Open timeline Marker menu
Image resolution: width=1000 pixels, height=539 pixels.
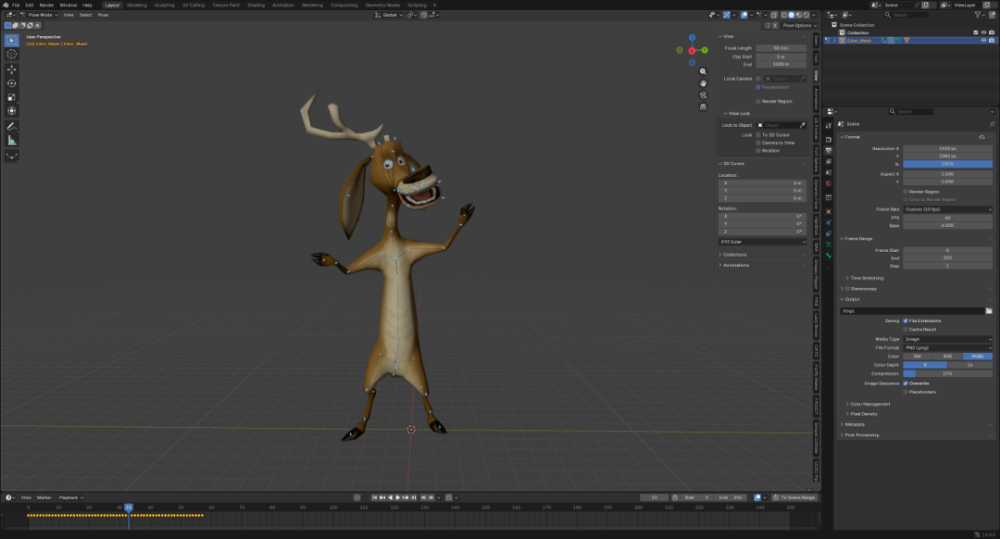[44, 498]
